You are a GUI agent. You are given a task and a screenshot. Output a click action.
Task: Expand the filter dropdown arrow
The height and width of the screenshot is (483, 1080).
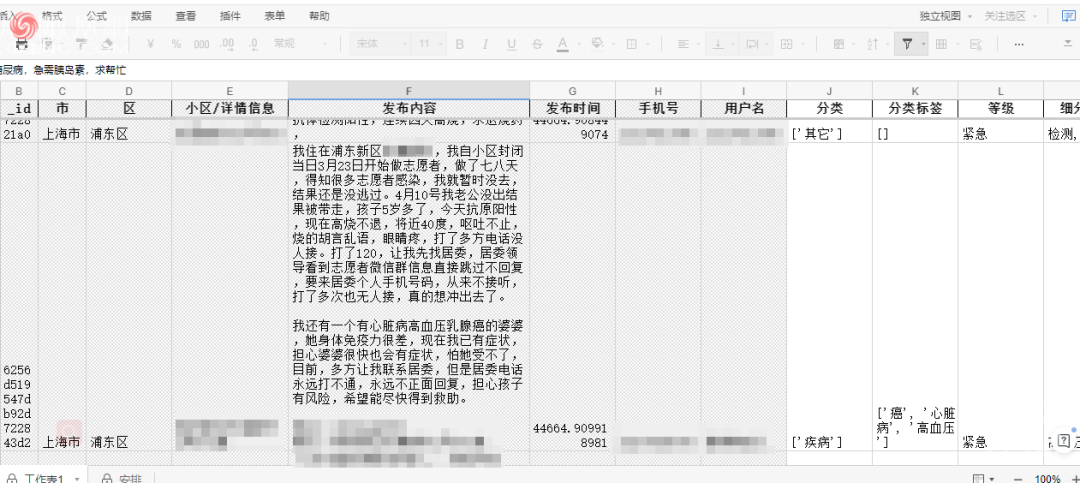(x=923, y=44)
